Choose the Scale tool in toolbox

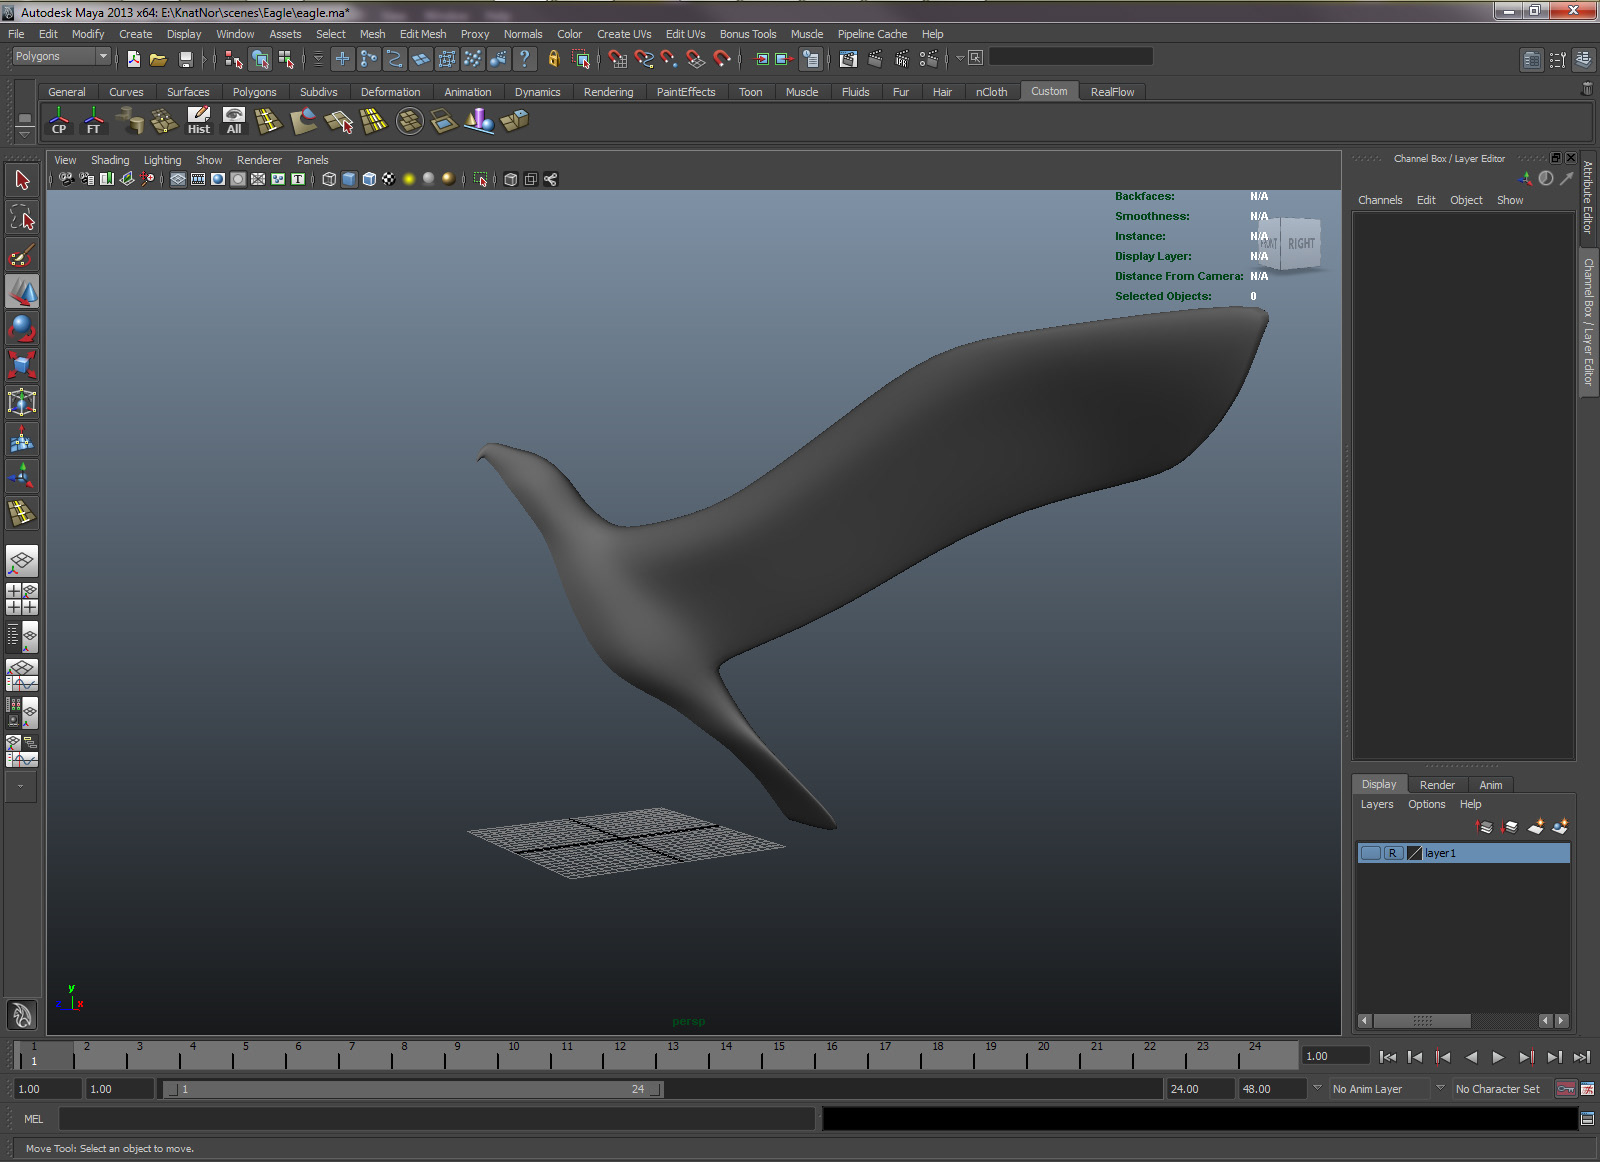pyautogui.click(x=22, y=365)
